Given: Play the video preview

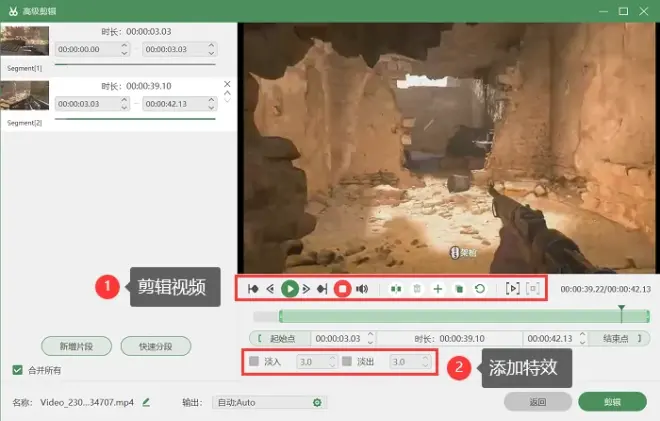Looking at the screenshot, I should coord(290,289).
